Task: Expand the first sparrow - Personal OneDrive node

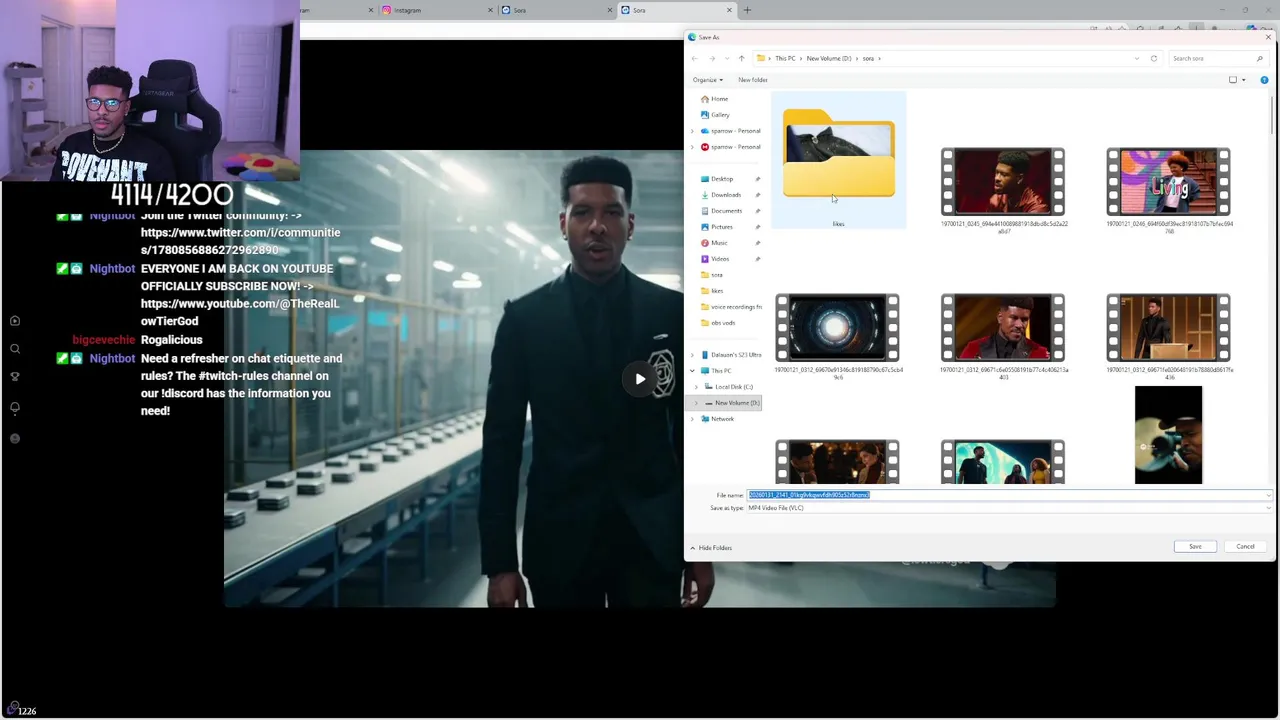Action: pyautogui.click(x=692, y=131)
